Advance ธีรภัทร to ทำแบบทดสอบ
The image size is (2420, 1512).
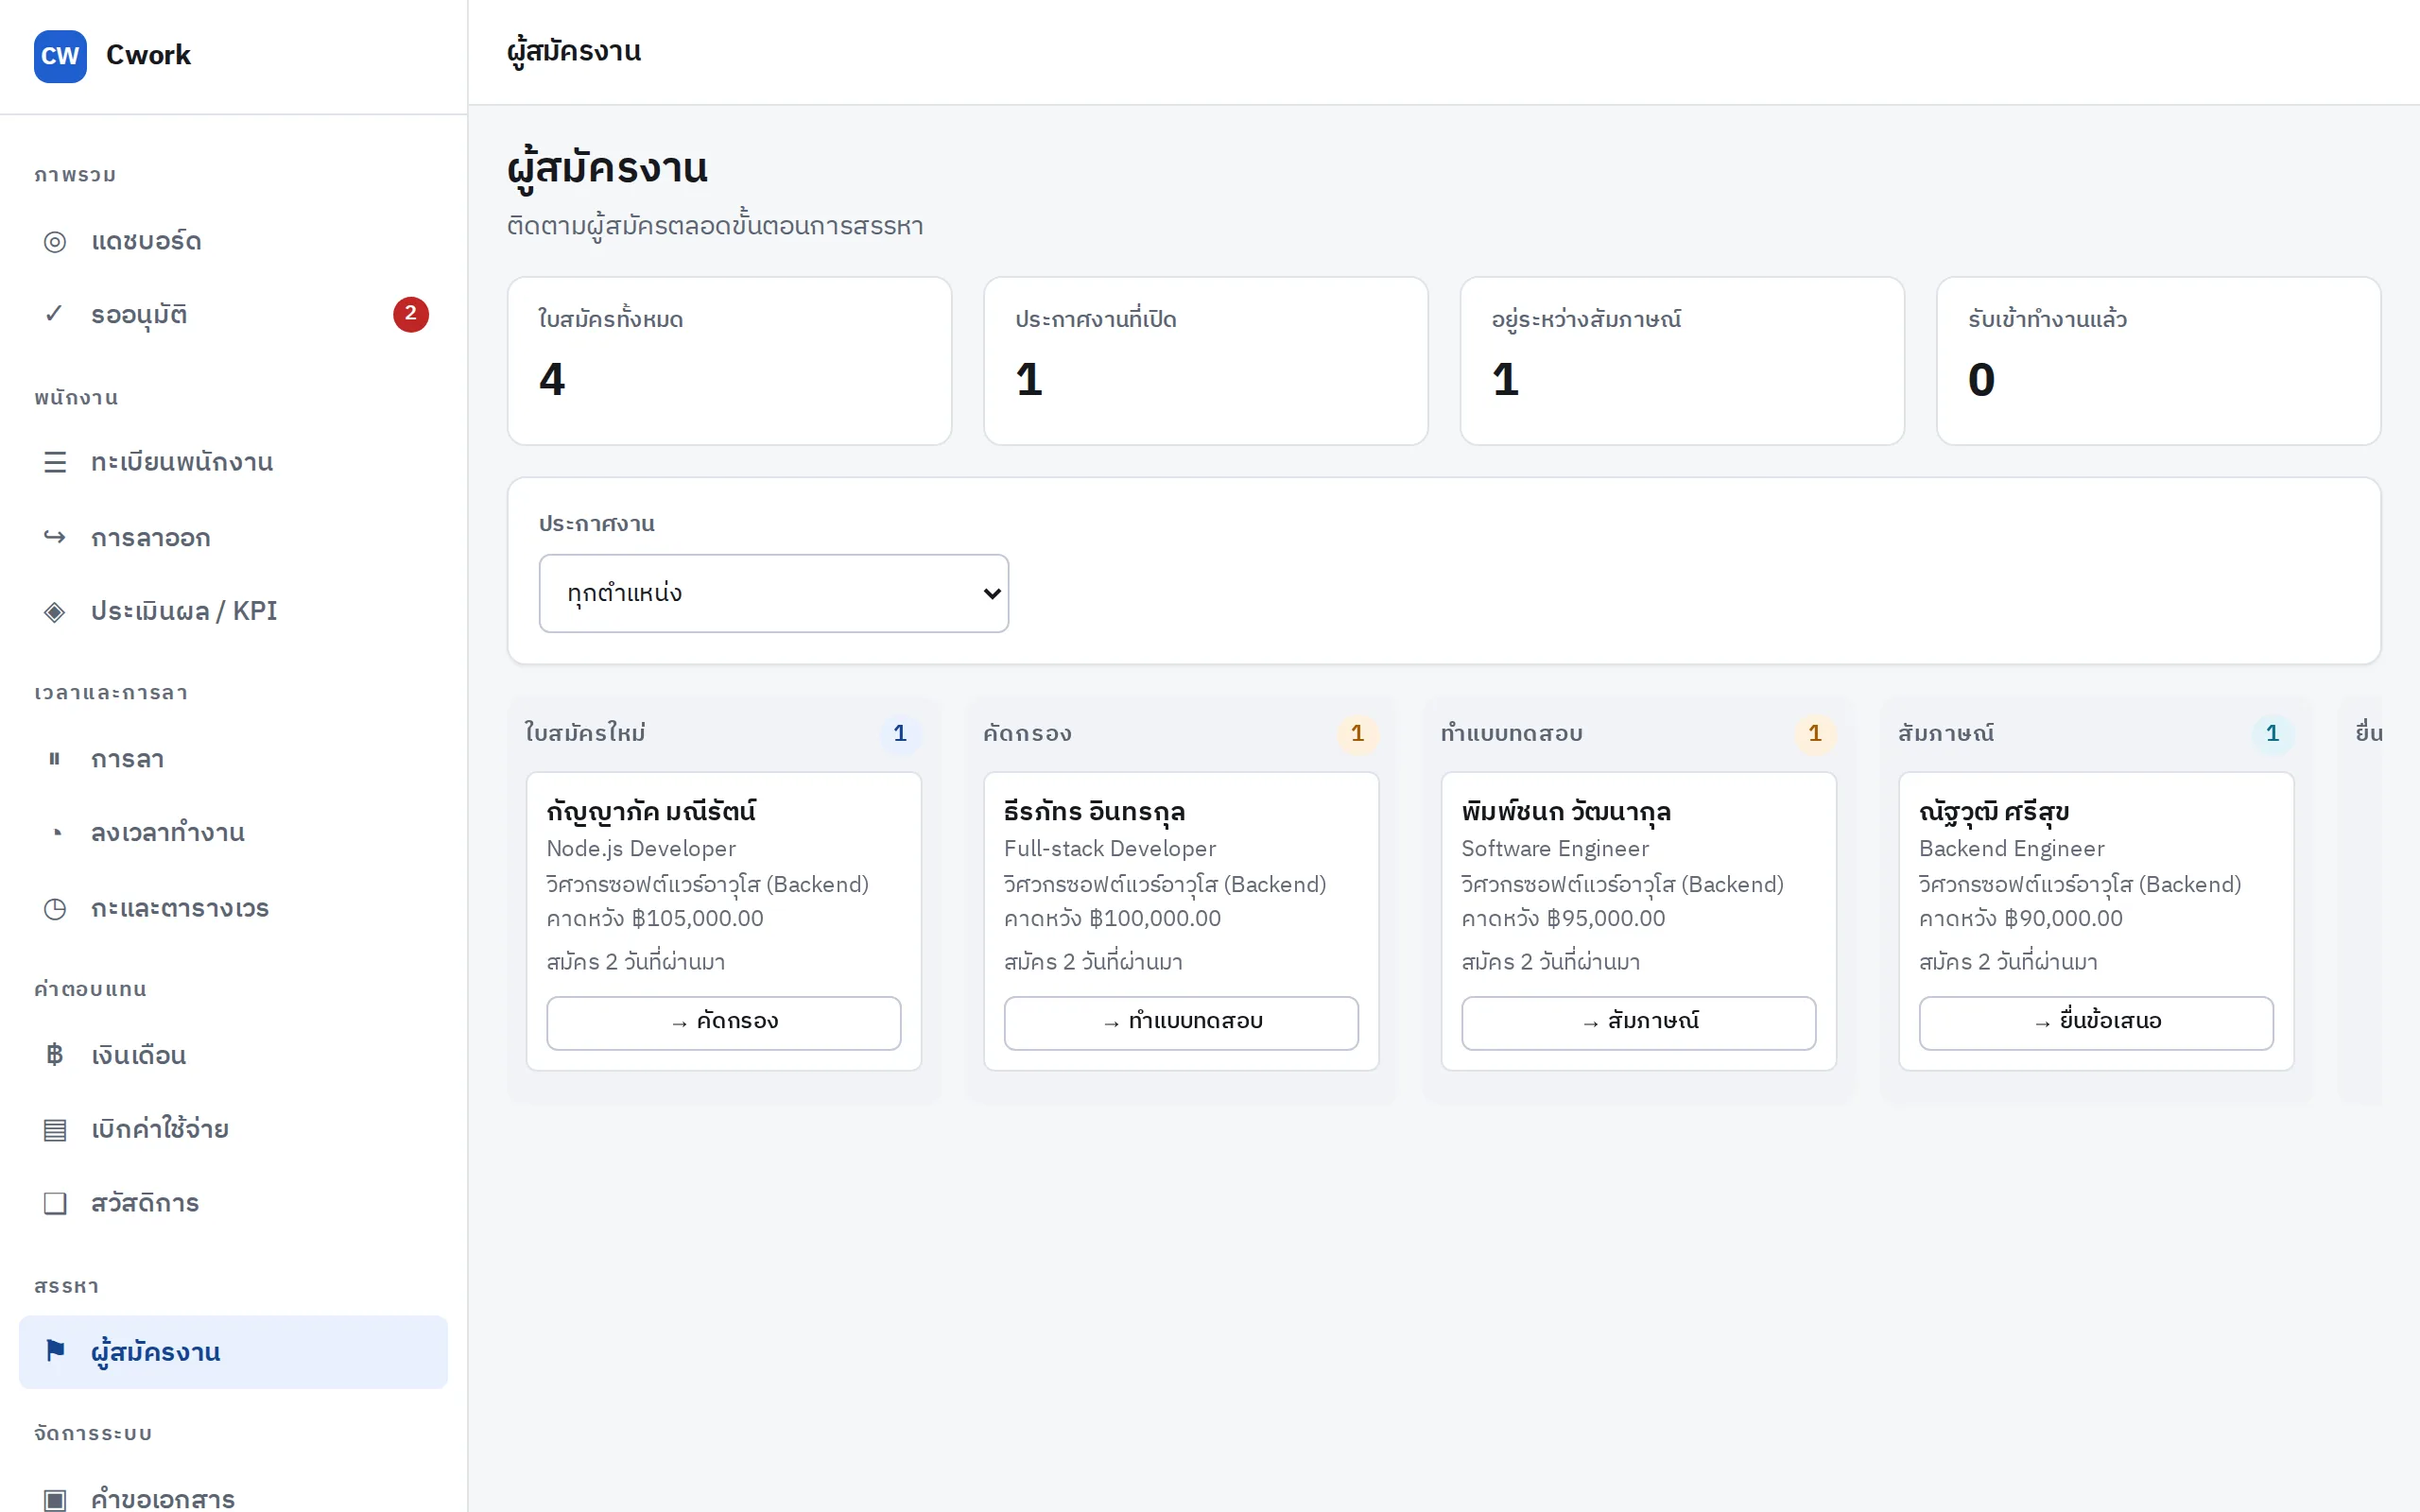1181,1022
